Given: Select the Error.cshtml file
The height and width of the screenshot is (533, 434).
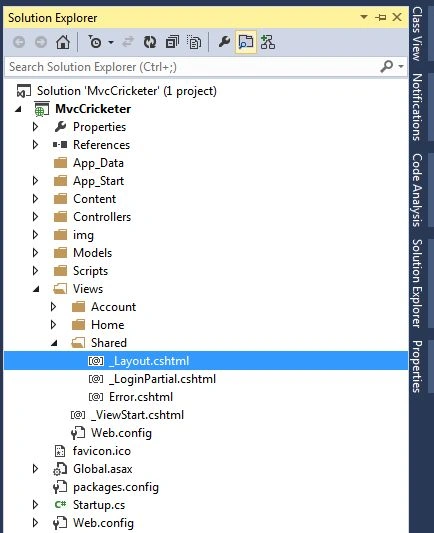Looking at the screenshot, I should tap(141, 397).
